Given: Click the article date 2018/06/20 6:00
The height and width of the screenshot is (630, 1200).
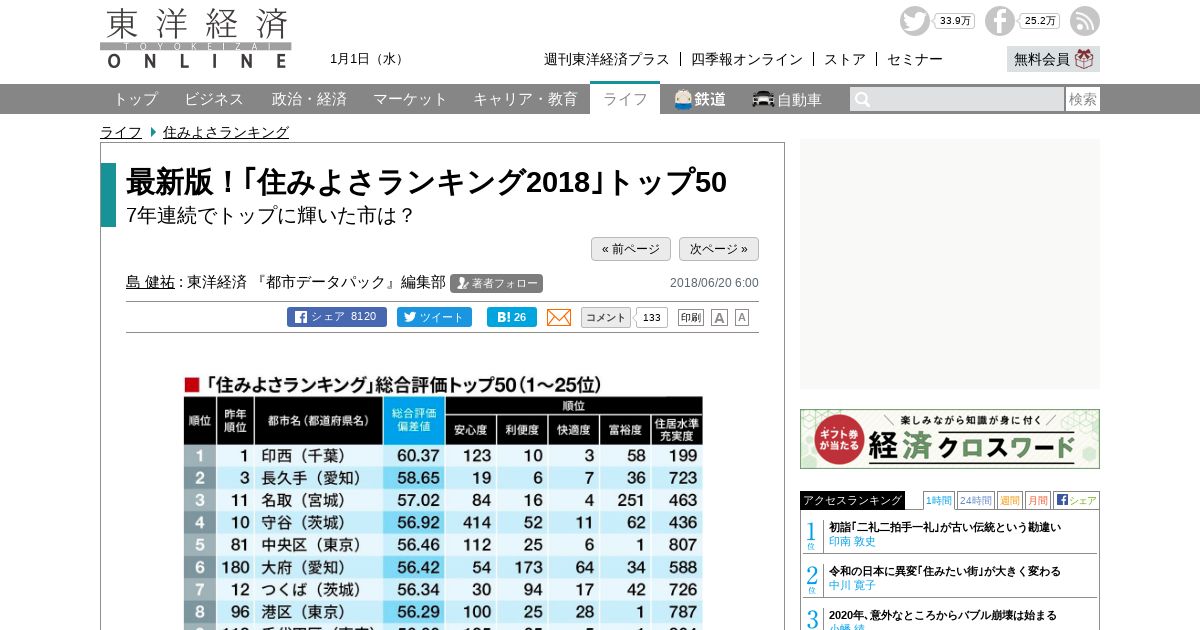Looking at the screenshot, I should point(714,283).
